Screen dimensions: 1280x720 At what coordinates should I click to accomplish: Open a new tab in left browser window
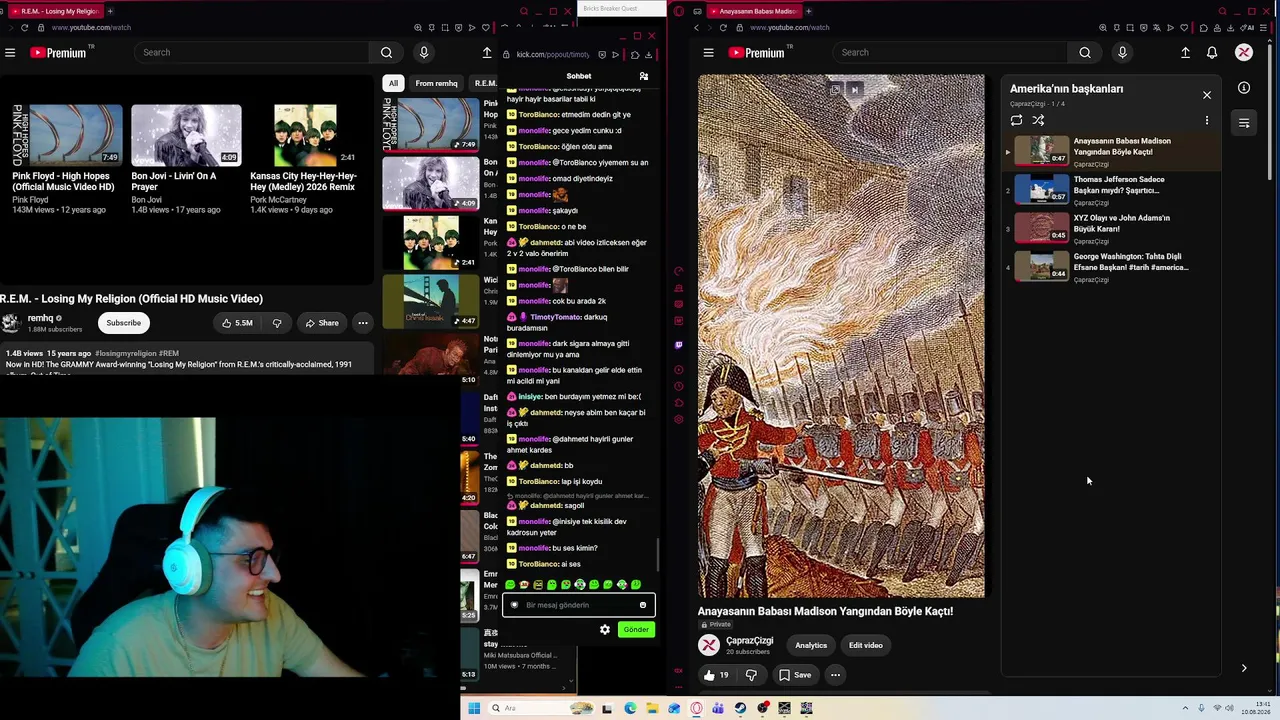tap(110, 11)
